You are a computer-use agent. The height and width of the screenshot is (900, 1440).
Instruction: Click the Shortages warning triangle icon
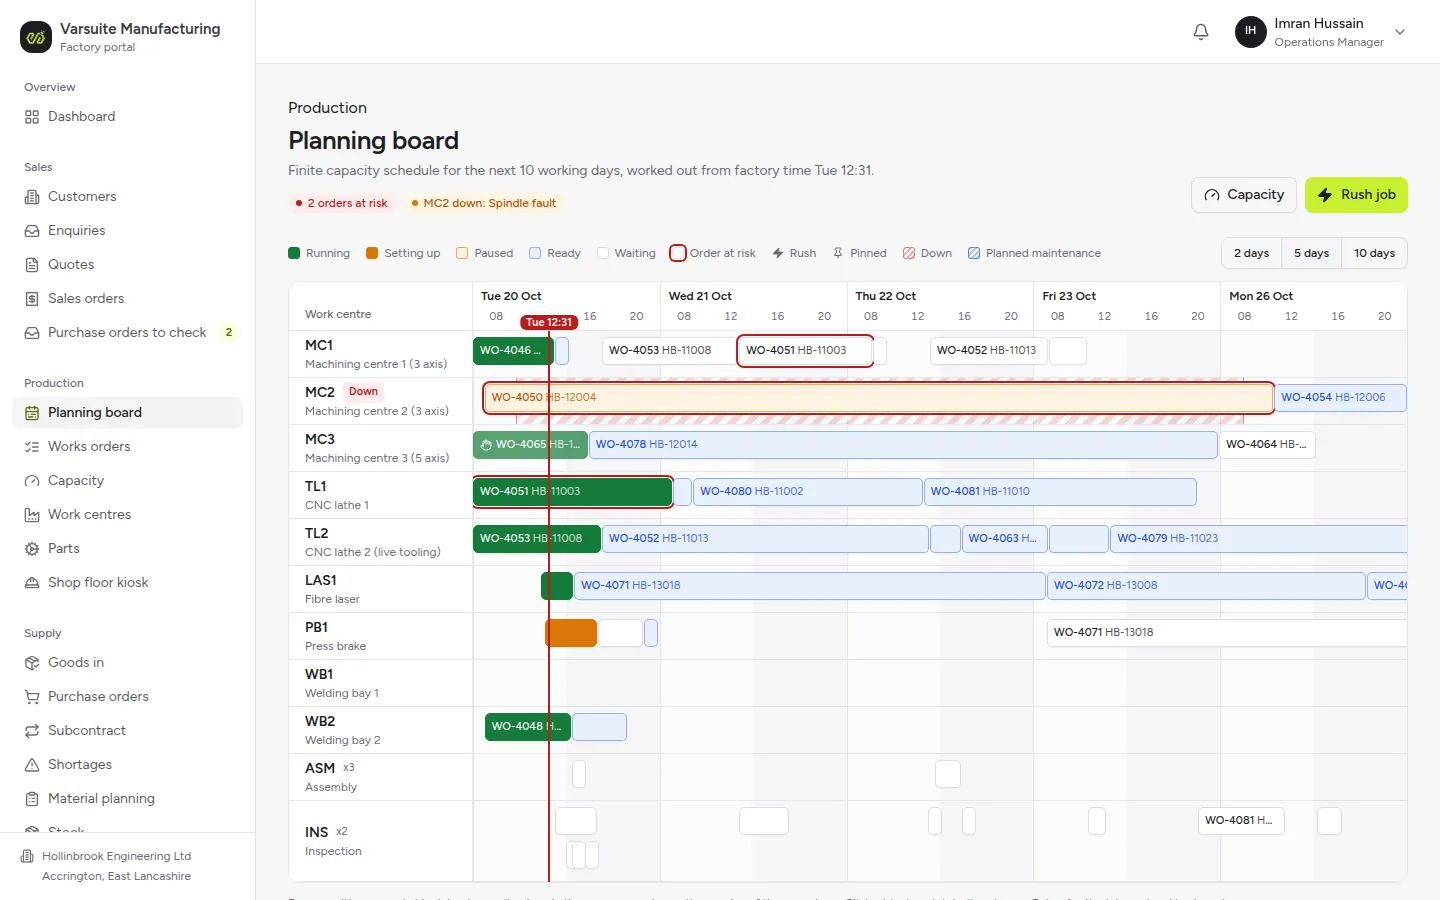click(x=32, y=765)
